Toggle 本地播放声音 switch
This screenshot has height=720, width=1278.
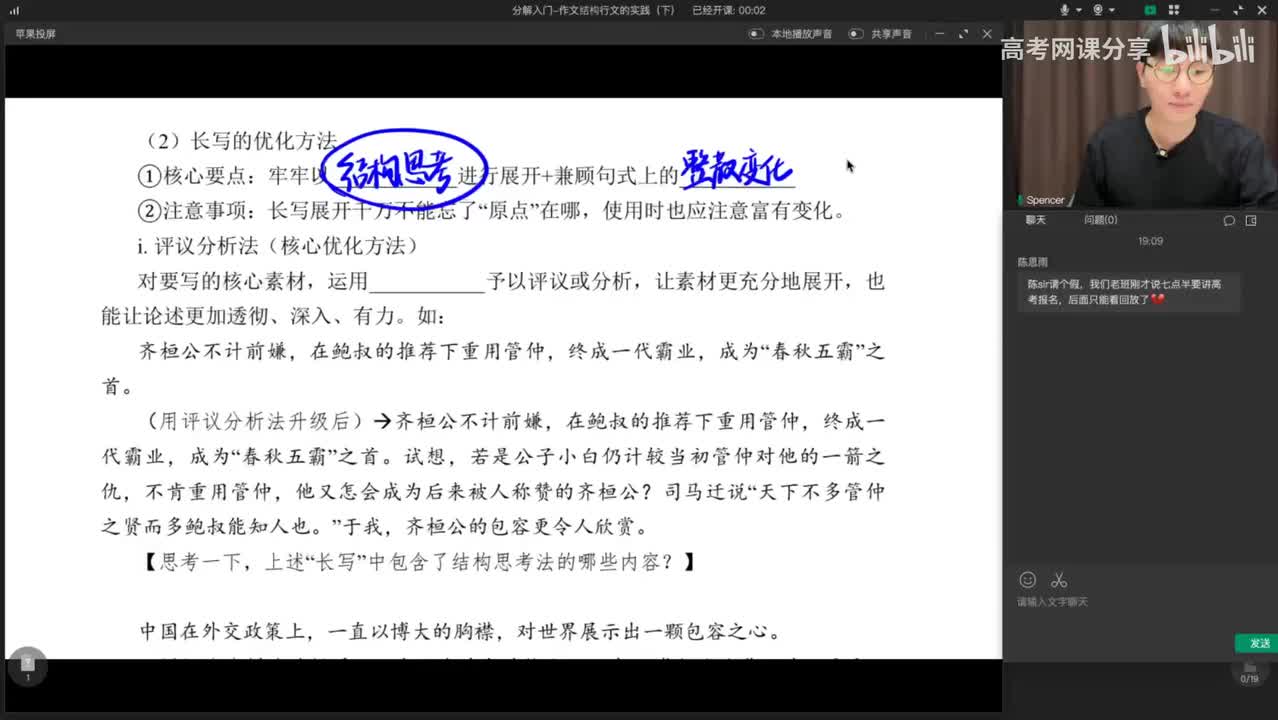[756, 34]
